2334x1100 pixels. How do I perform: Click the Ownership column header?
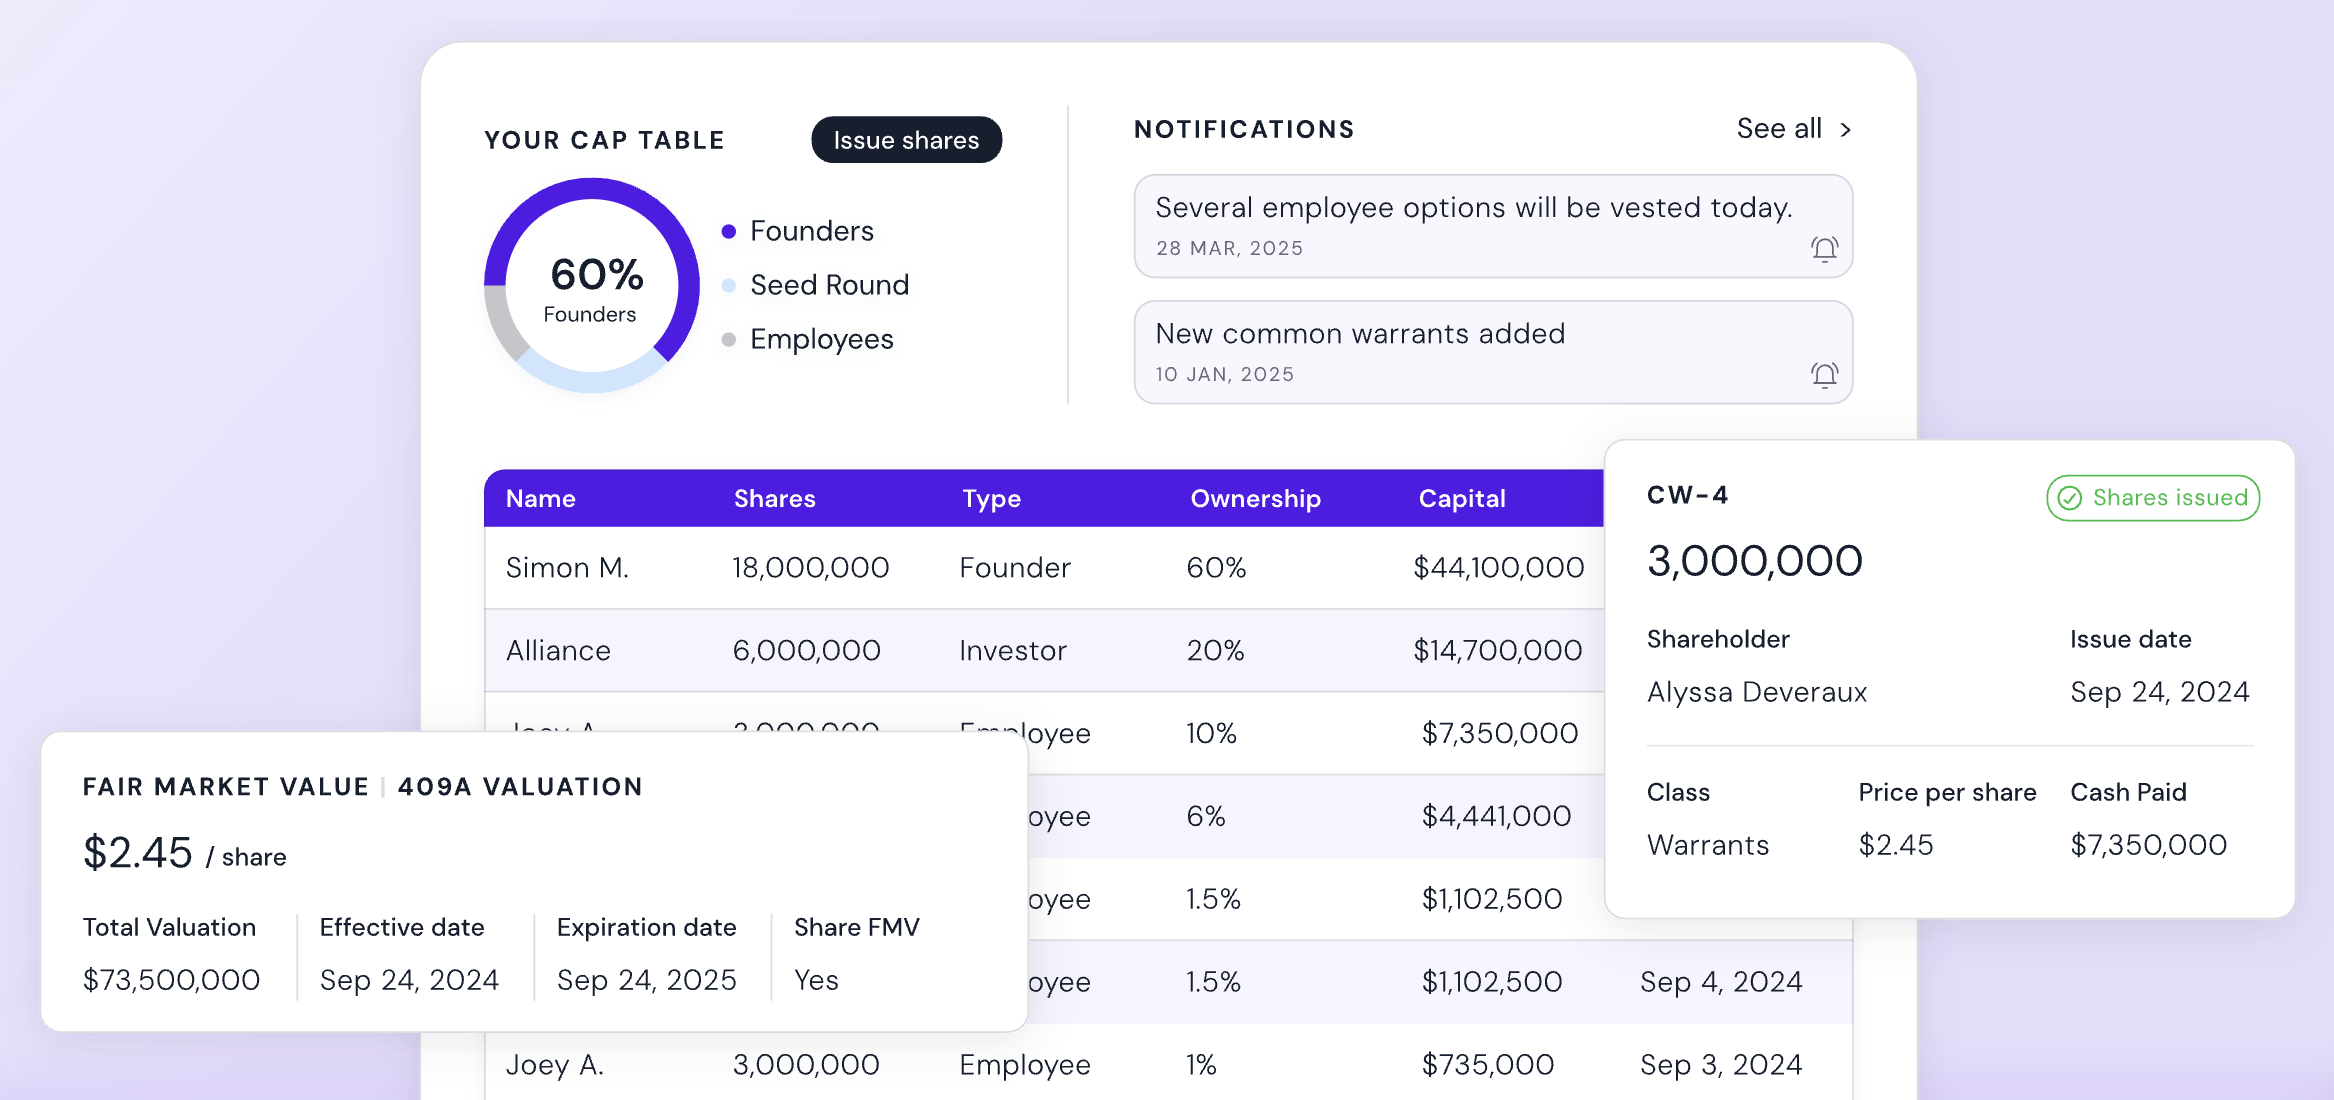pos(1255,498)
